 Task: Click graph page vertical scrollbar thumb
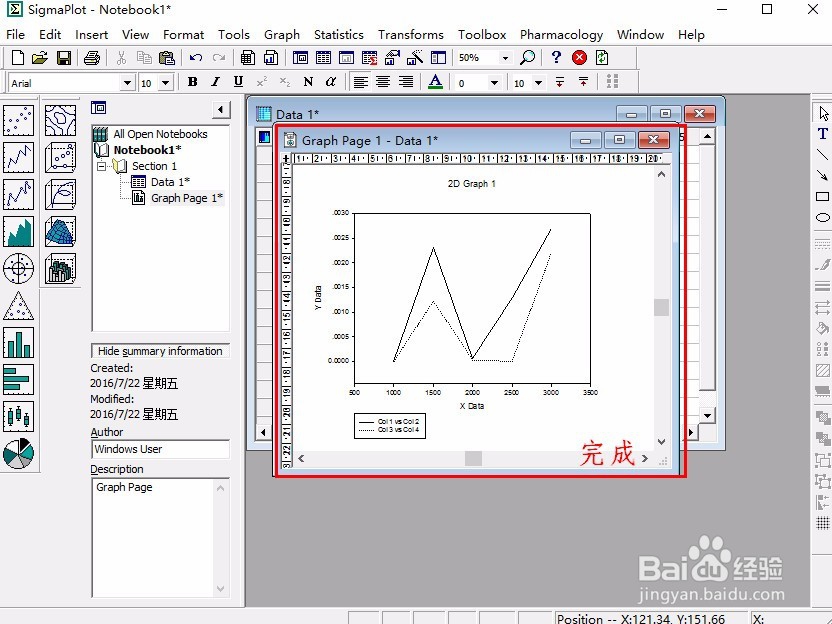point(661,307)
